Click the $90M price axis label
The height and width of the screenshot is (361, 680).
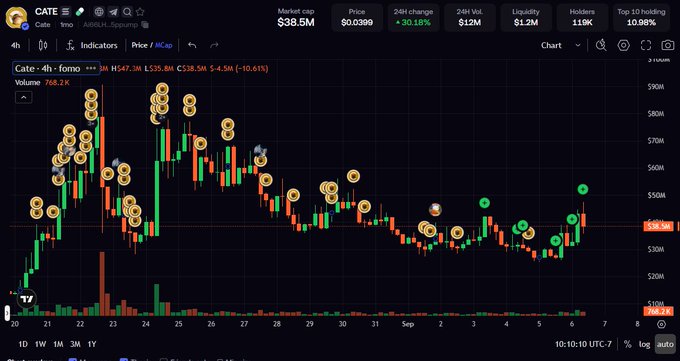coord(656,87)
